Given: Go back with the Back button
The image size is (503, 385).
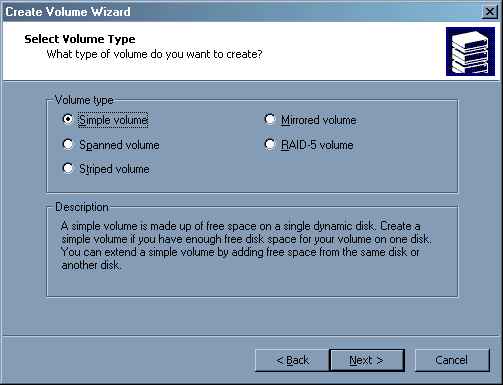Looking at the screenshot, I should tap(292, 360).
